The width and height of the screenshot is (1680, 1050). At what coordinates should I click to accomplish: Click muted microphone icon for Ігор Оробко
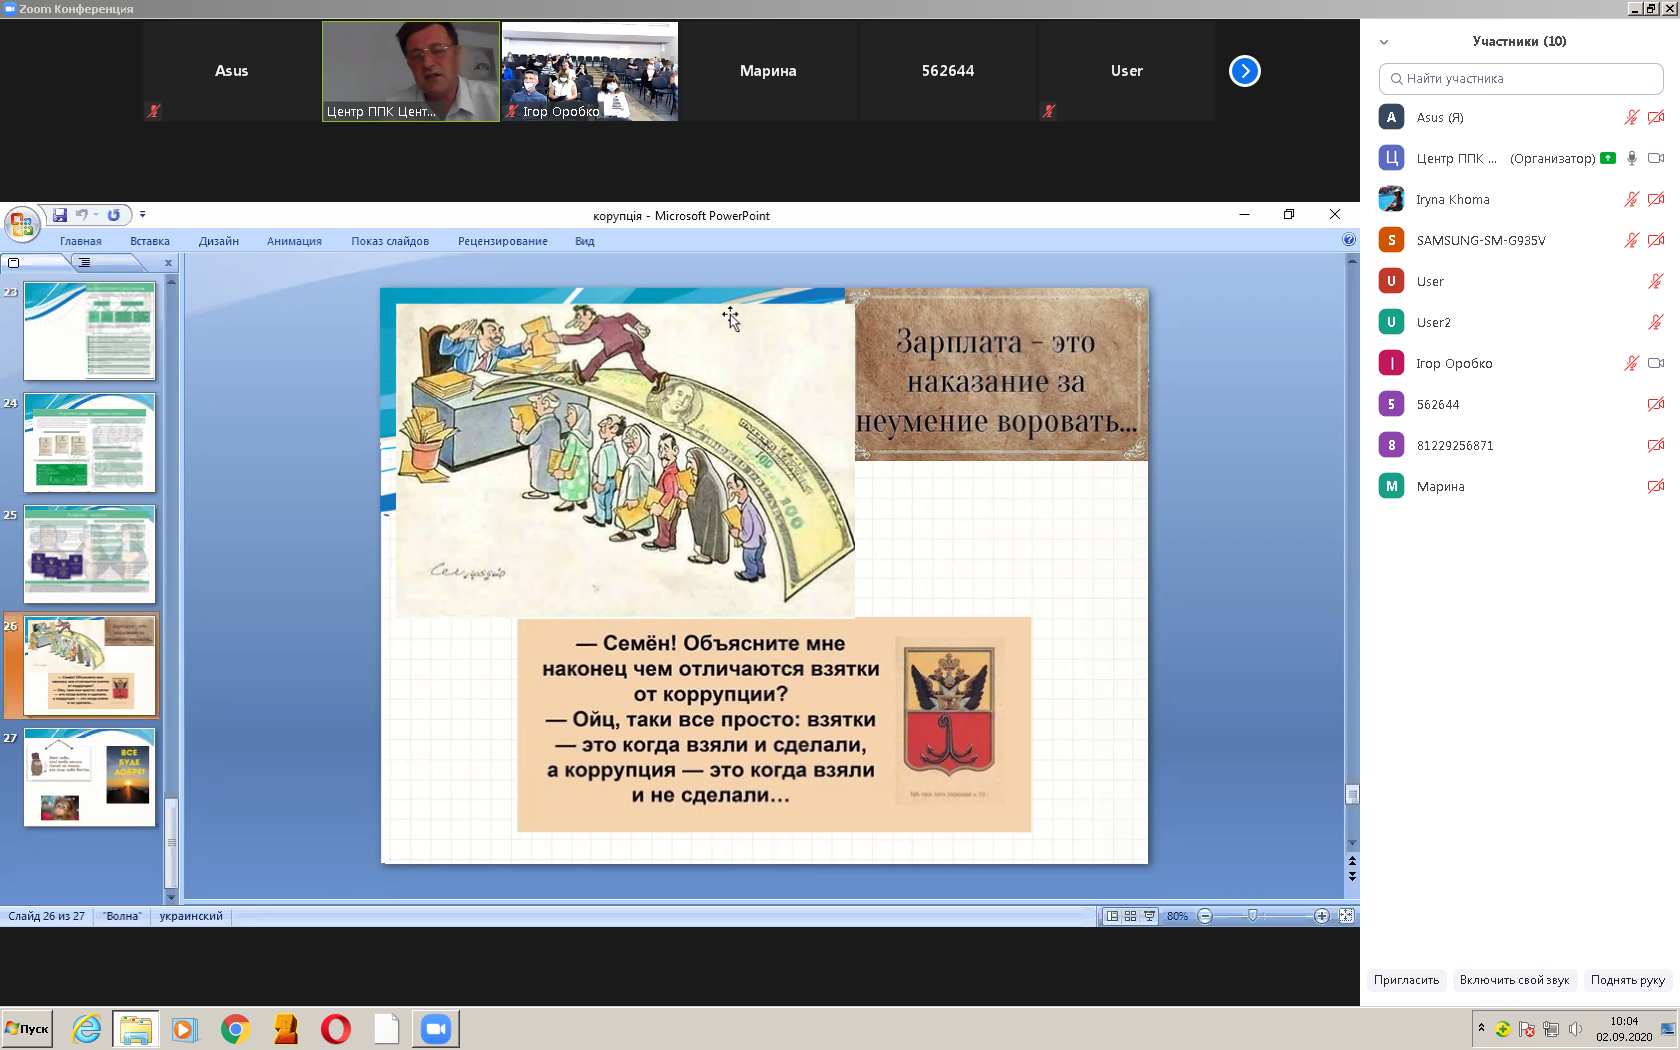click(1631, 363)
